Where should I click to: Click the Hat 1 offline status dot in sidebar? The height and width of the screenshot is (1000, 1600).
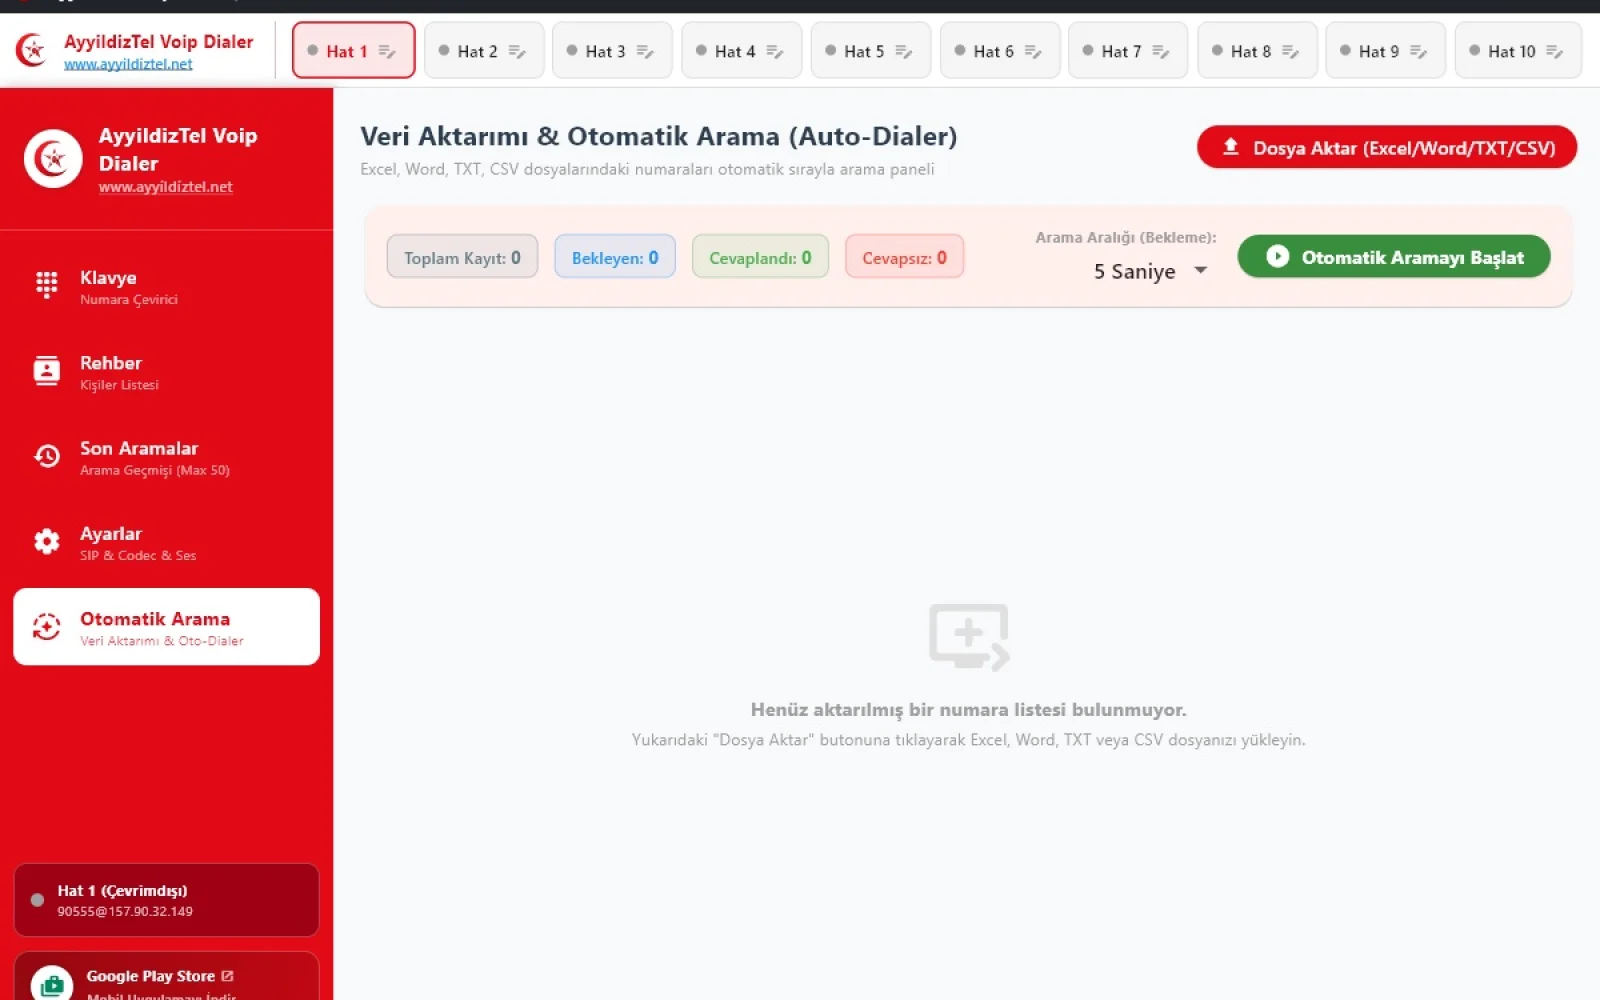click(x=37, y=900)
